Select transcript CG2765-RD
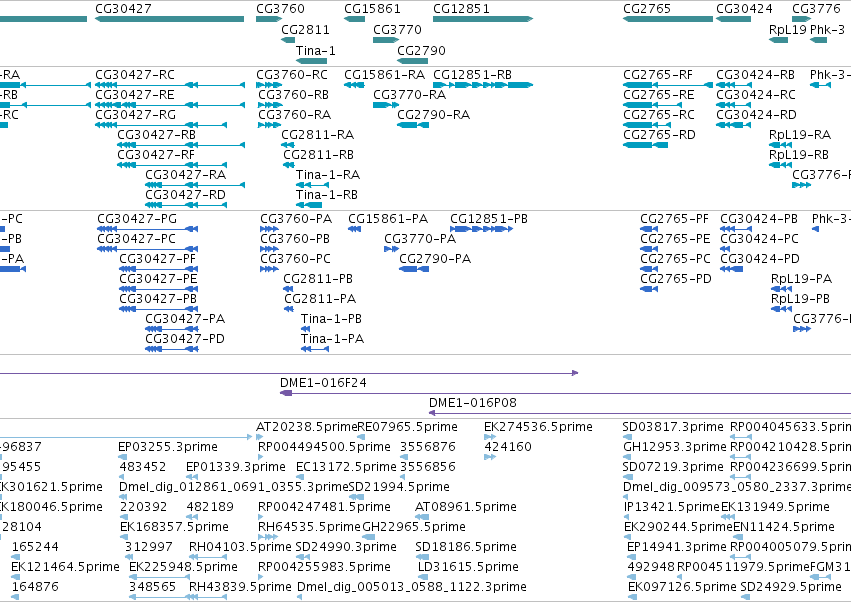 point(659,134)
